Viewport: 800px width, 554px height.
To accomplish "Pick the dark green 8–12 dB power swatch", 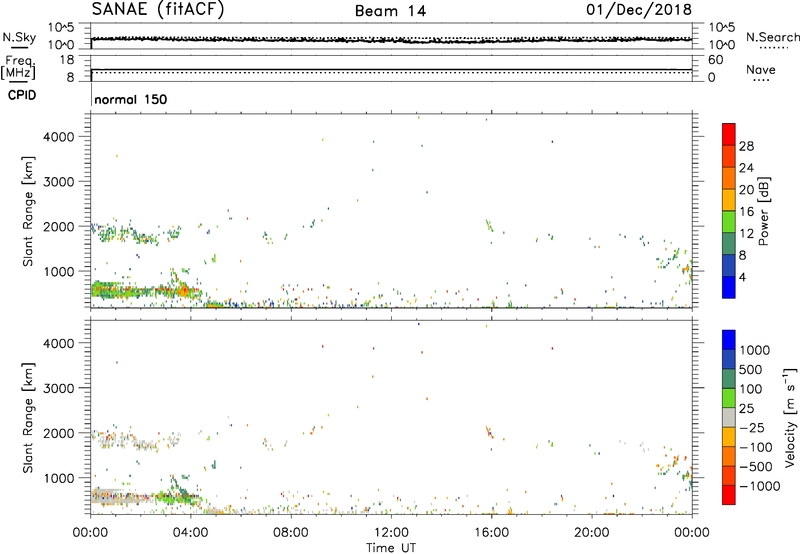I will (x=729, y=244).
